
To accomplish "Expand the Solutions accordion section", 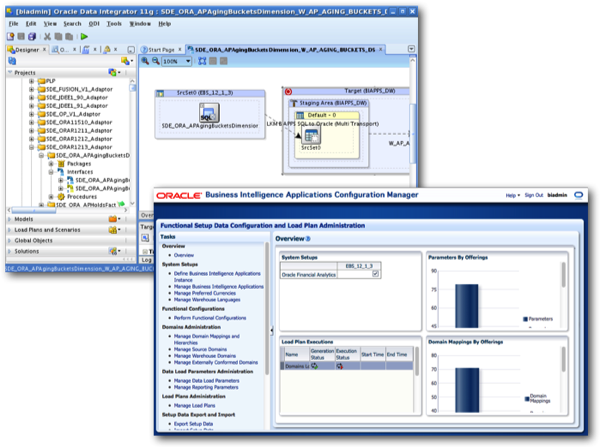I will click(10, 251).
